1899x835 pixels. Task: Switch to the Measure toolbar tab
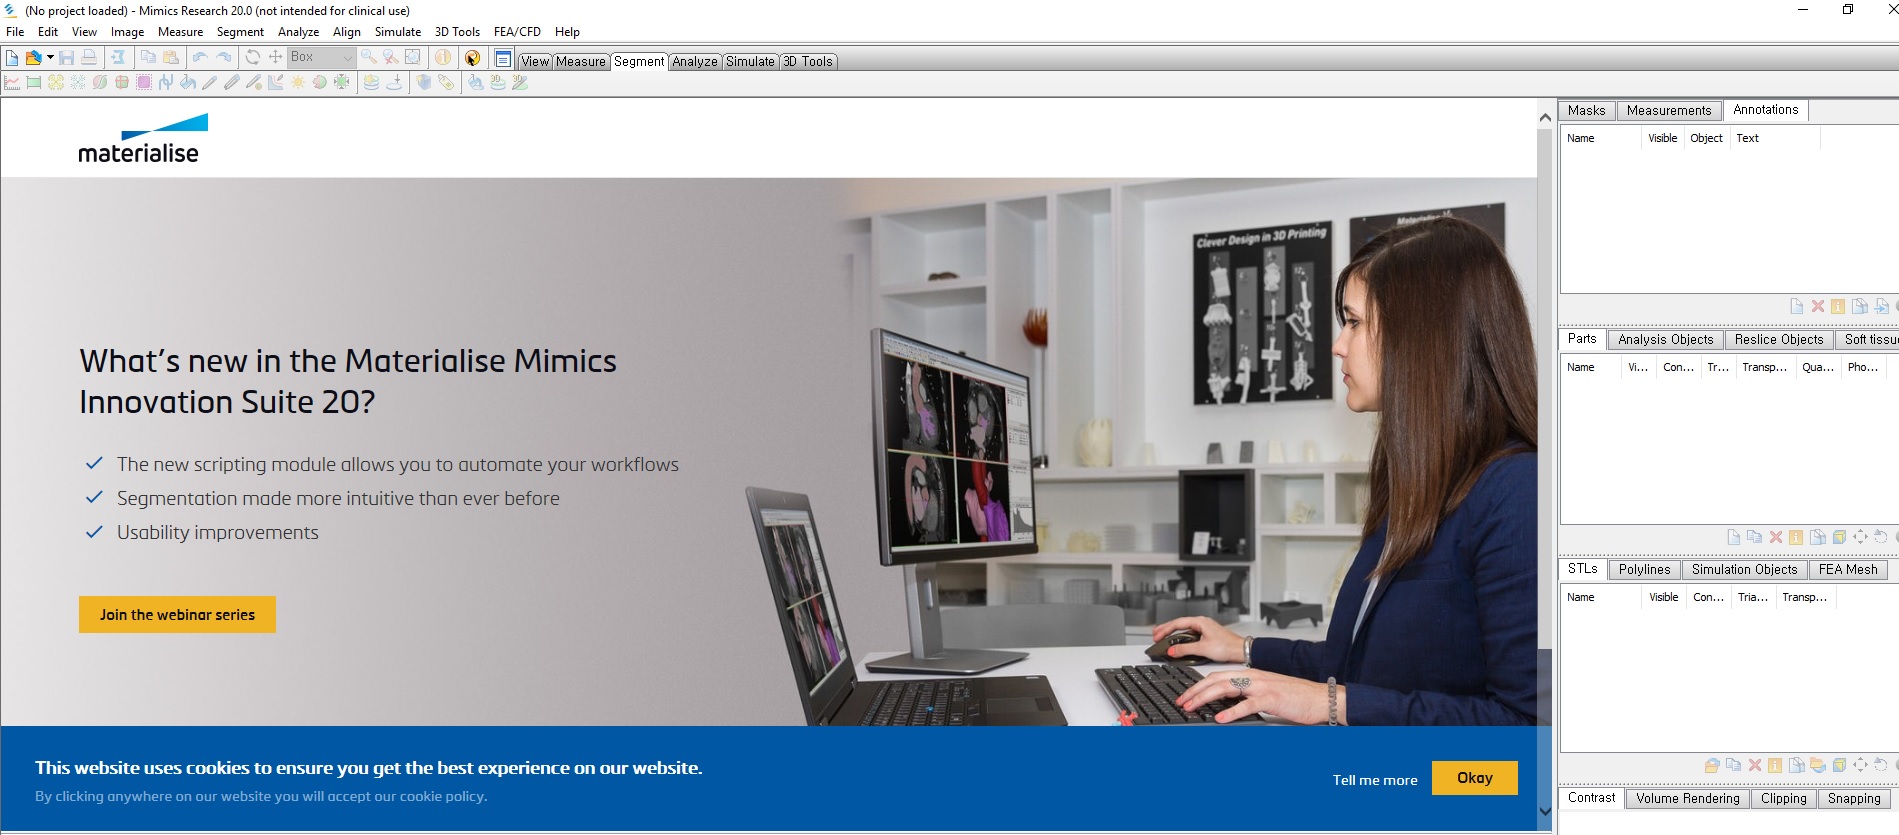pos(581,62)
